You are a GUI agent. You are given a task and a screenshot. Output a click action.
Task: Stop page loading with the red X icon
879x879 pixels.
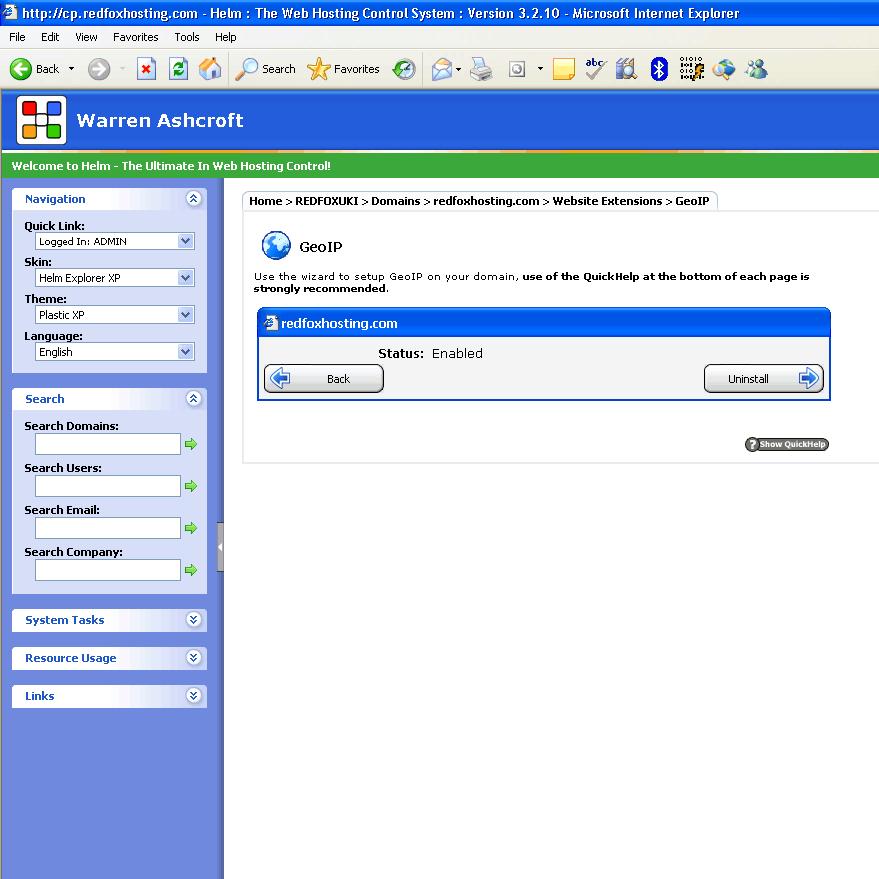click(x=146, y=69)
